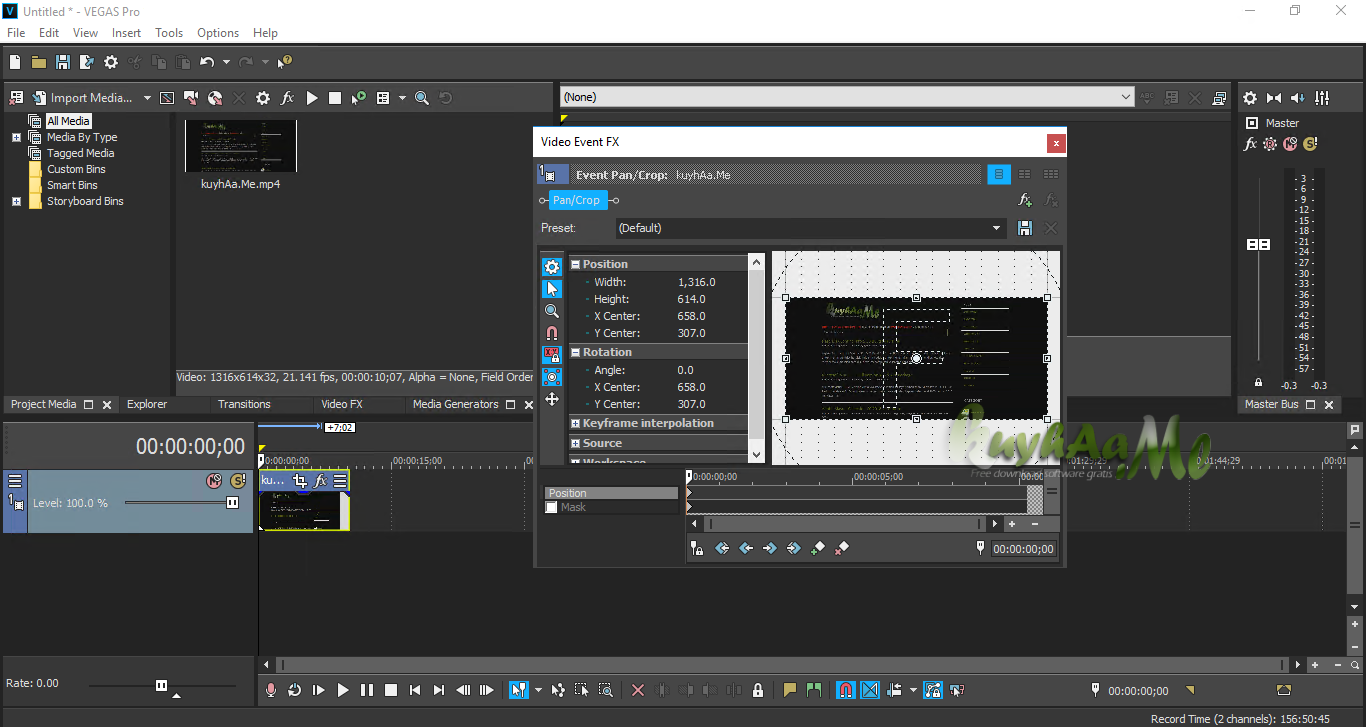Open Pan/Crop Show Properties gear icon

tap(552, 267)
